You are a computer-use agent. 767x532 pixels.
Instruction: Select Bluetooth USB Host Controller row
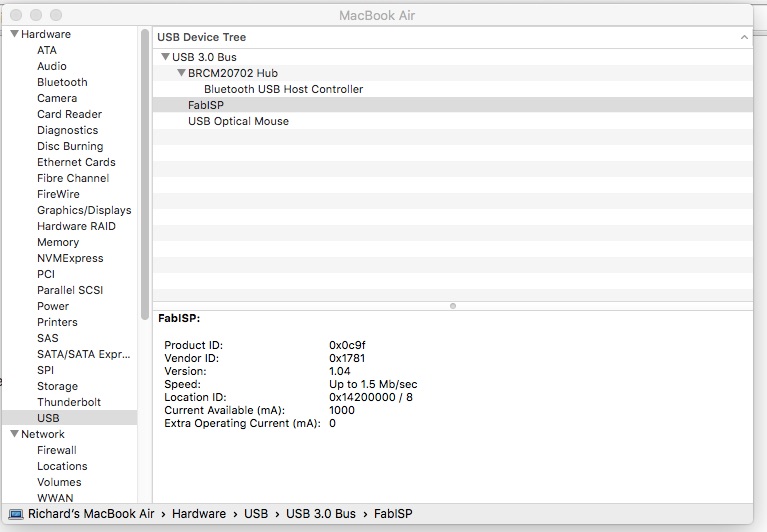453,89
